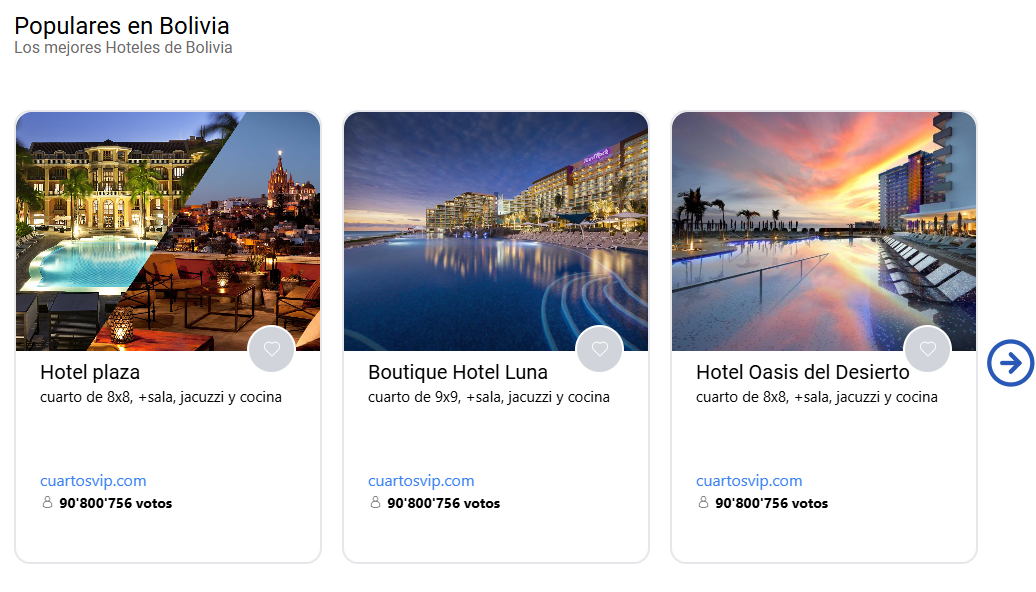Open Hotel plaza photo thumbnail
This screenshot has width=1036, height=592.
point(168,230)
